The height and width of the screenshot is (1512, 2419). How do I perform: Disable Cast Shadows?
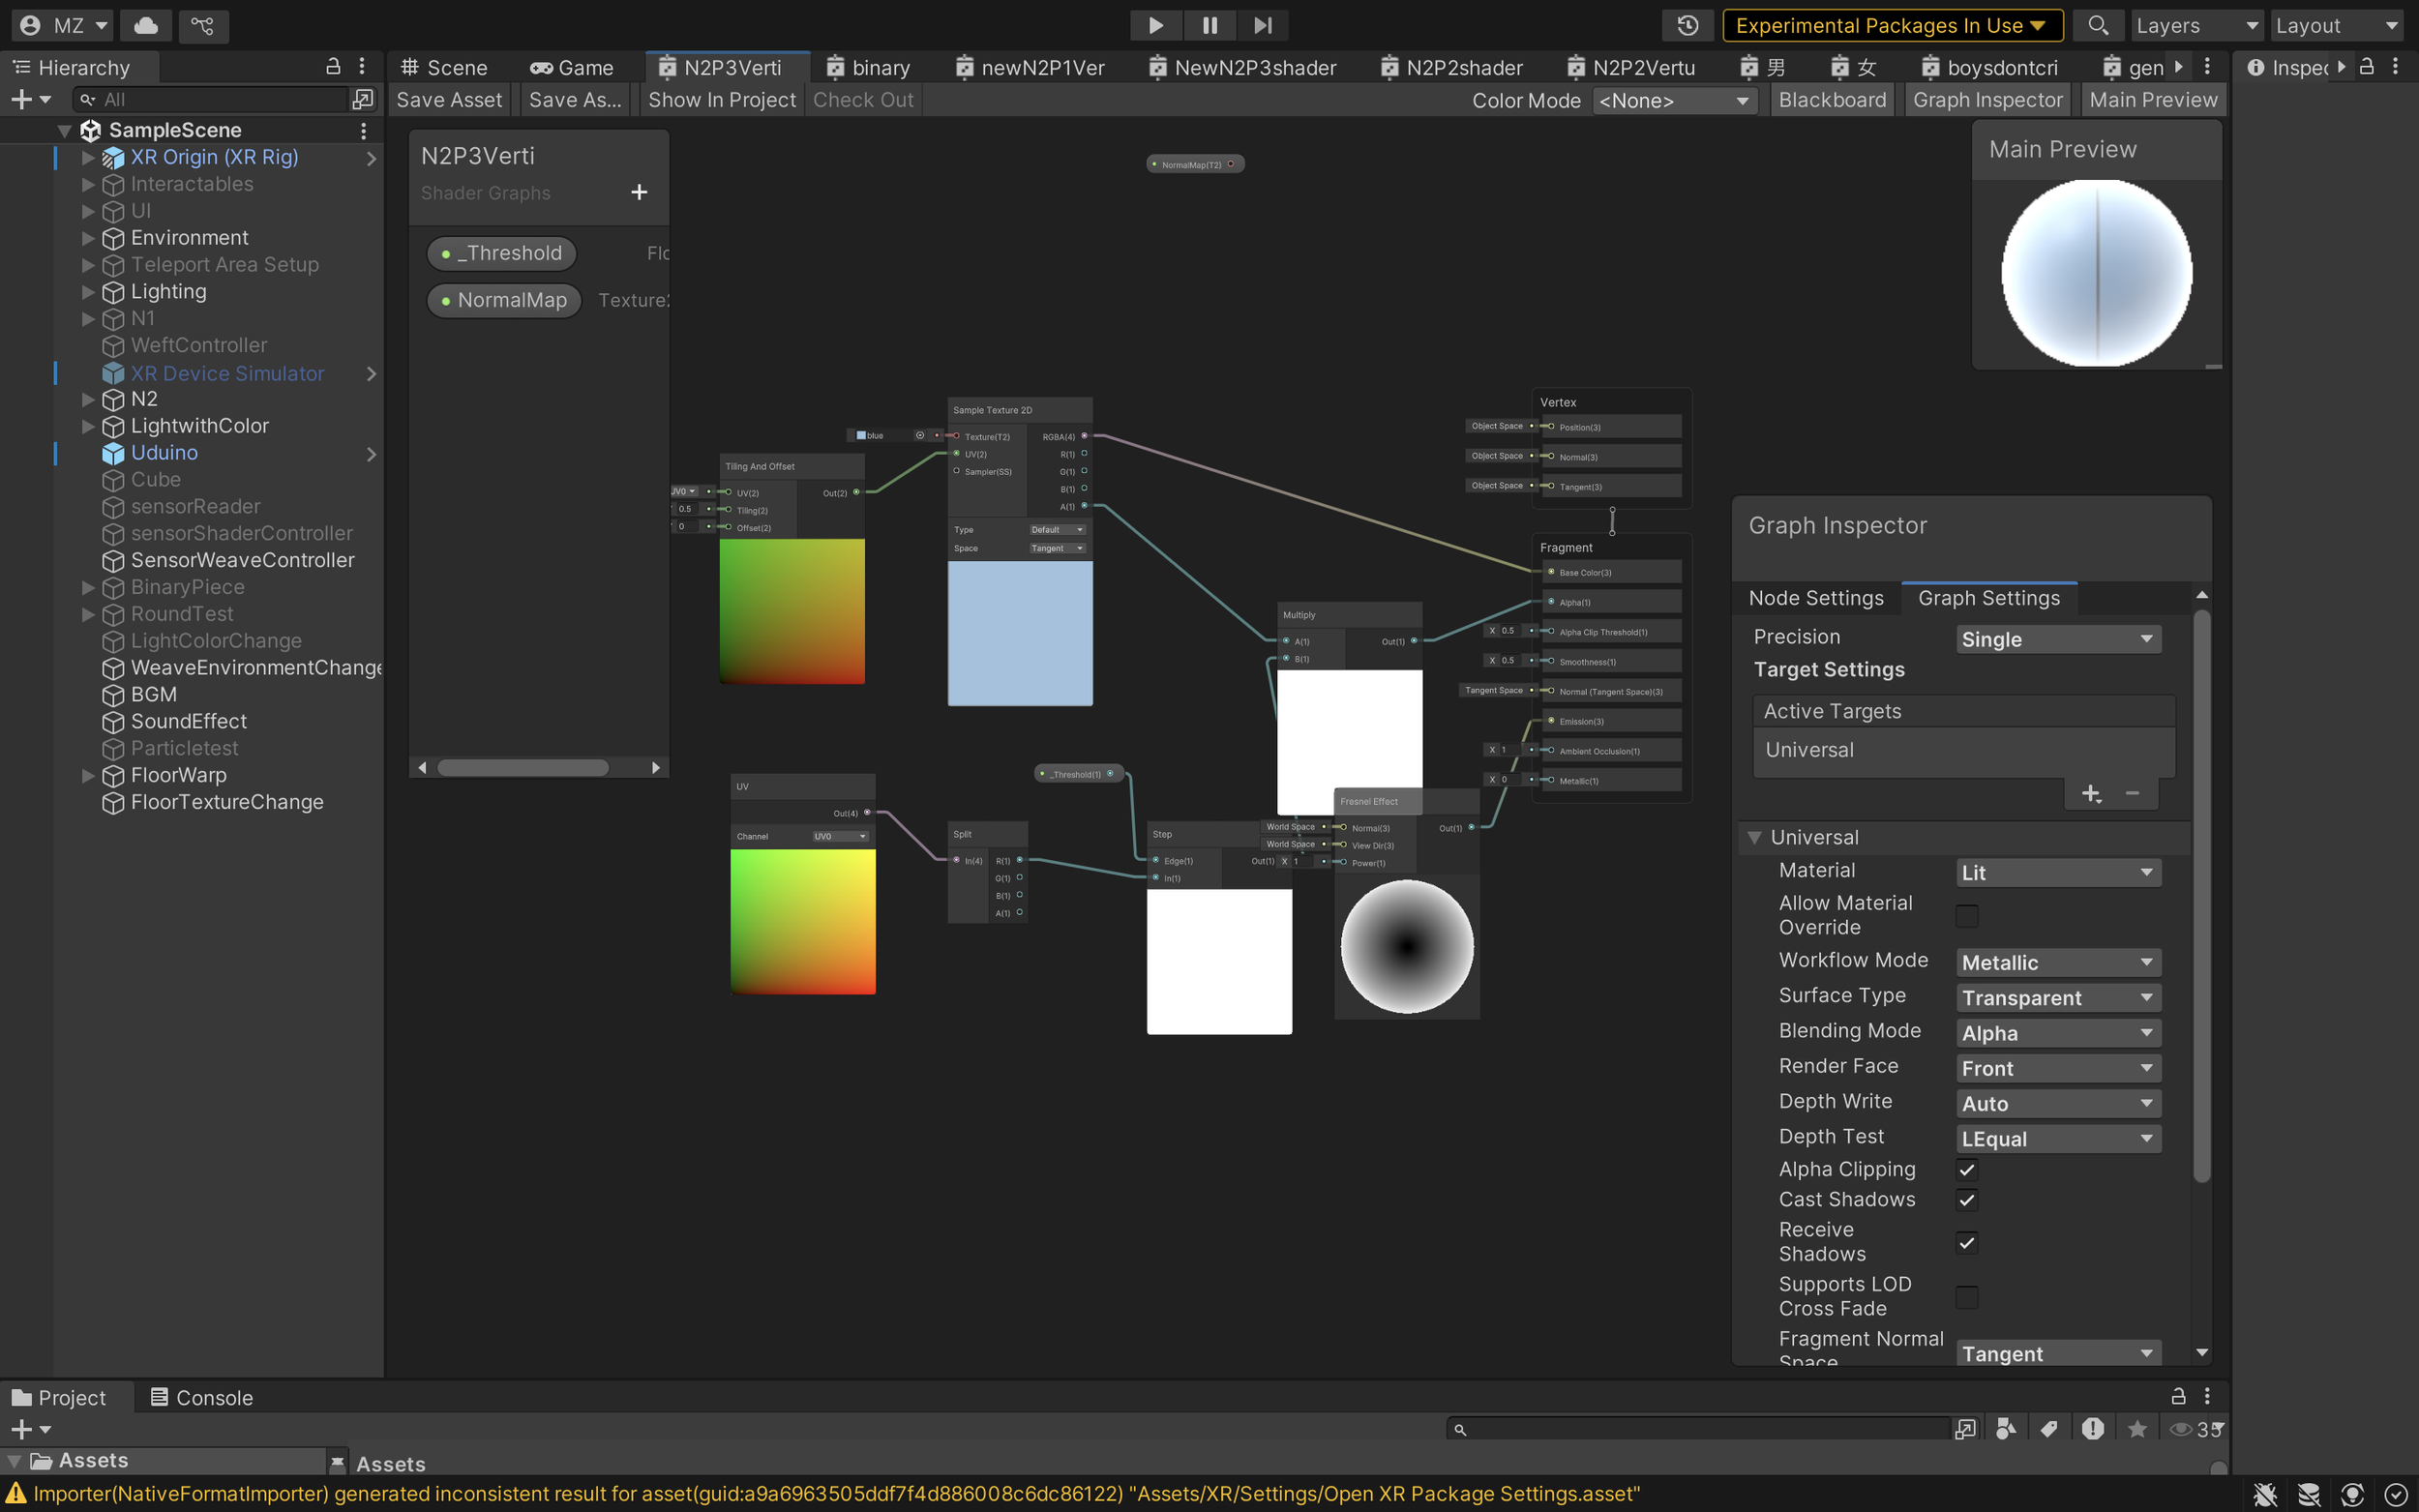(x=1966, y=1200)
